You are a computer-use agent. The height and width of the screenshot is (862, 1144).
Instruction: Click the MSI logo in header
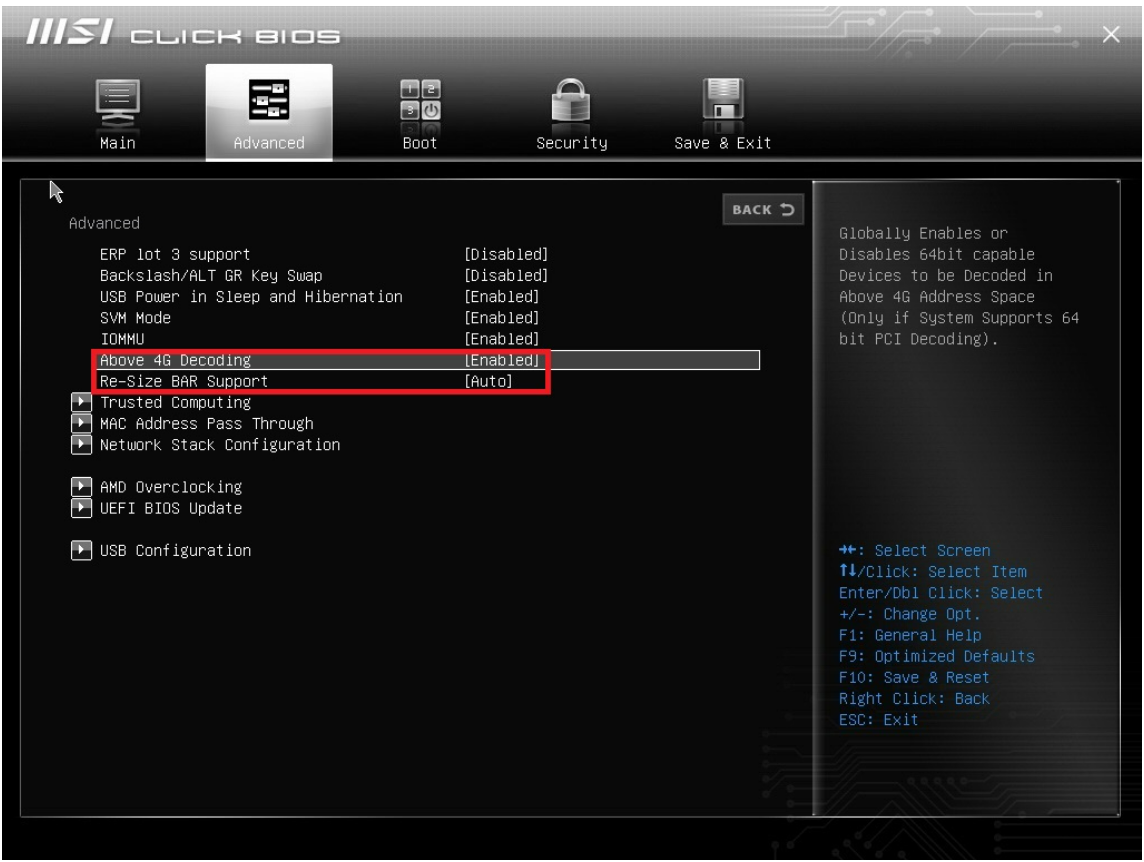[70, 33]
